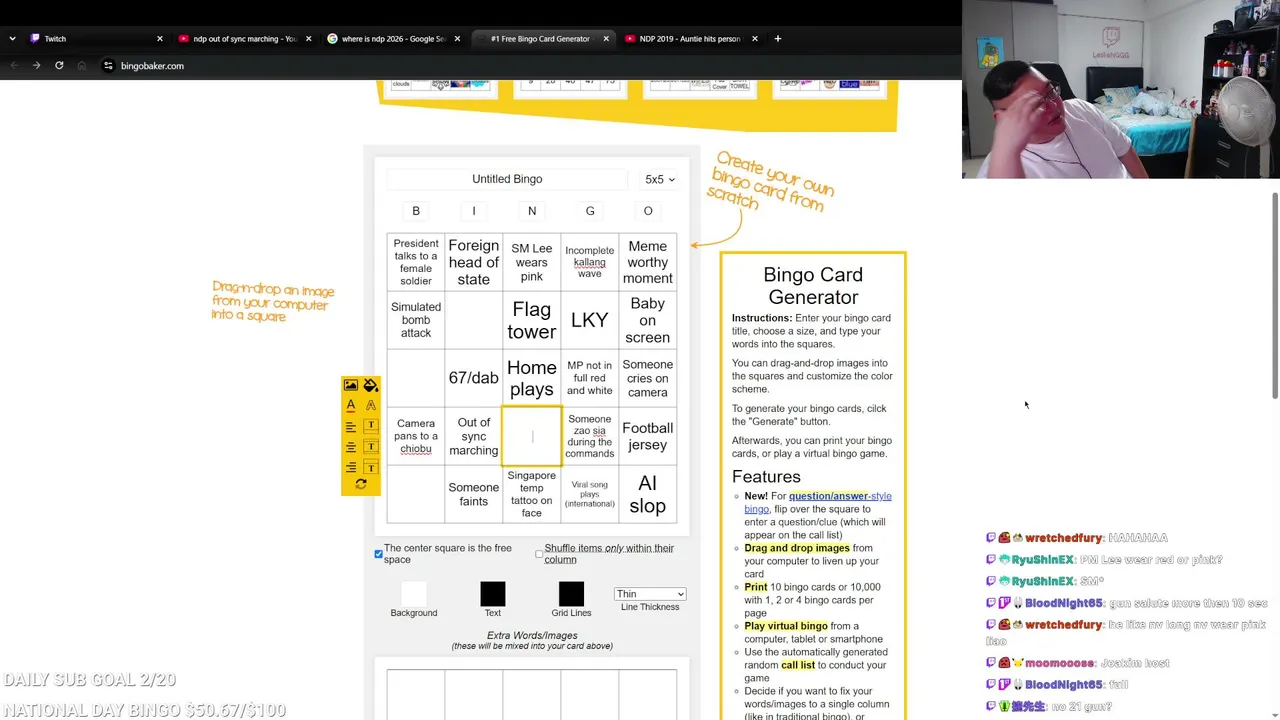Go forward in browser history
Viewport: 1280px width, 720px height.
(x=36, y=66)
